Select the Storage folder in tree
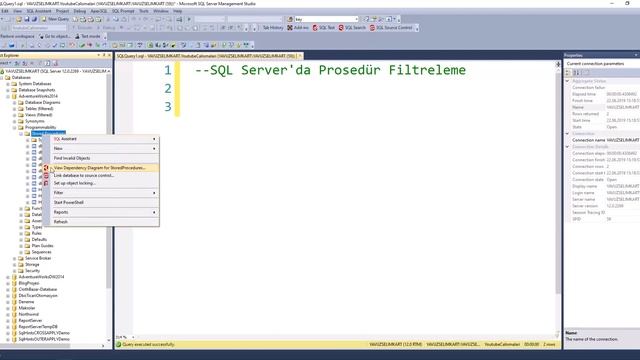Image resolution: width=640 pixels, height=360 pixels. 32,264
